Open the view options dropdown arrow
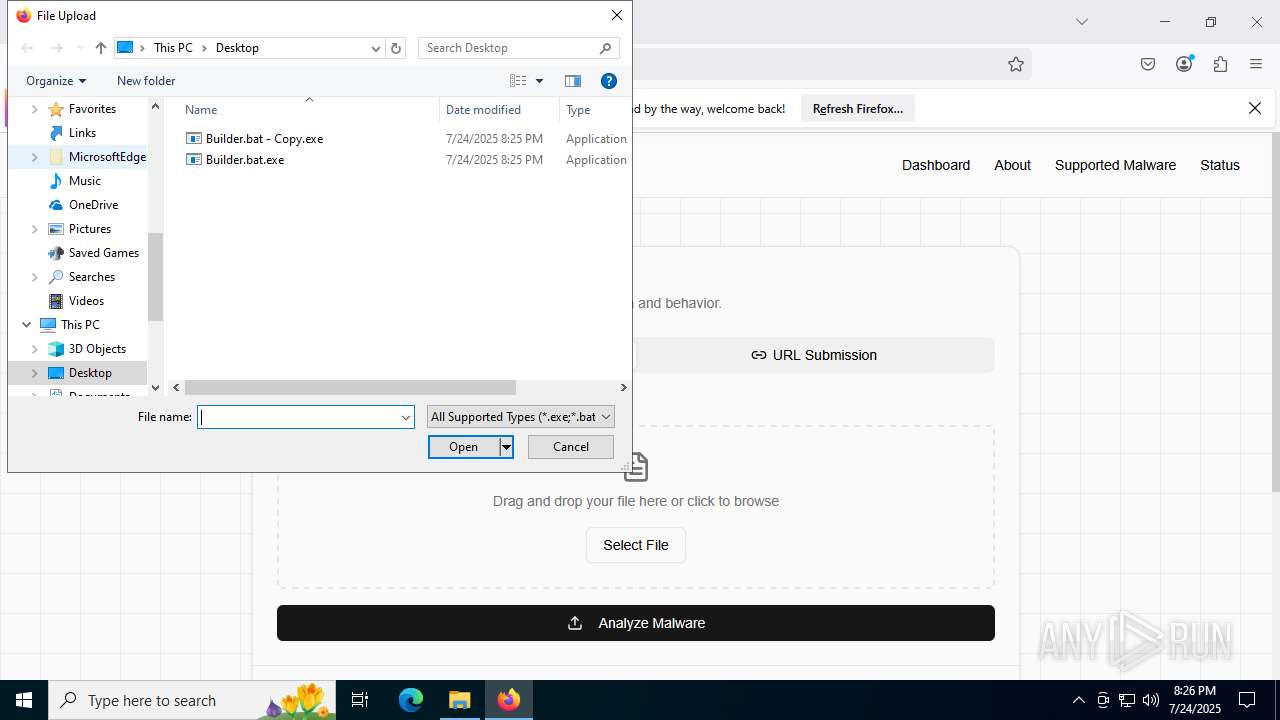The width and height of the screenshot is (1280, 720). click(x=539, y=81)
